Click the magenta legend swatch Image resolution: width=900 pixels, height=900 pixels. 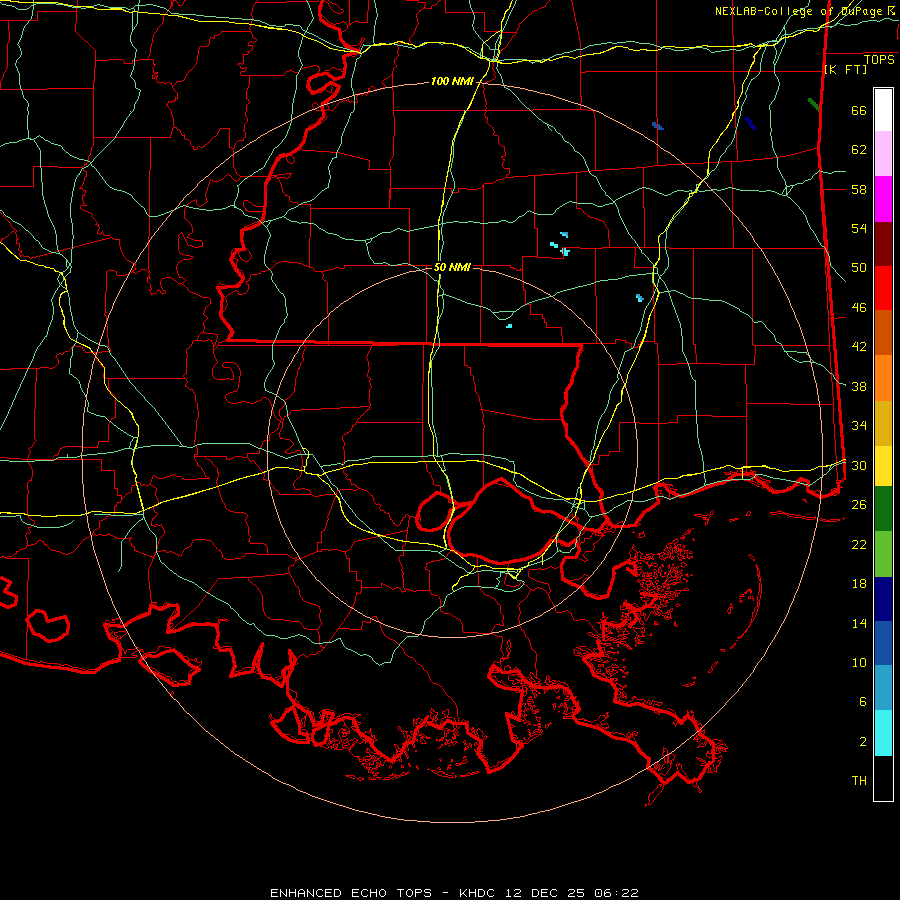tap(883, 199)
